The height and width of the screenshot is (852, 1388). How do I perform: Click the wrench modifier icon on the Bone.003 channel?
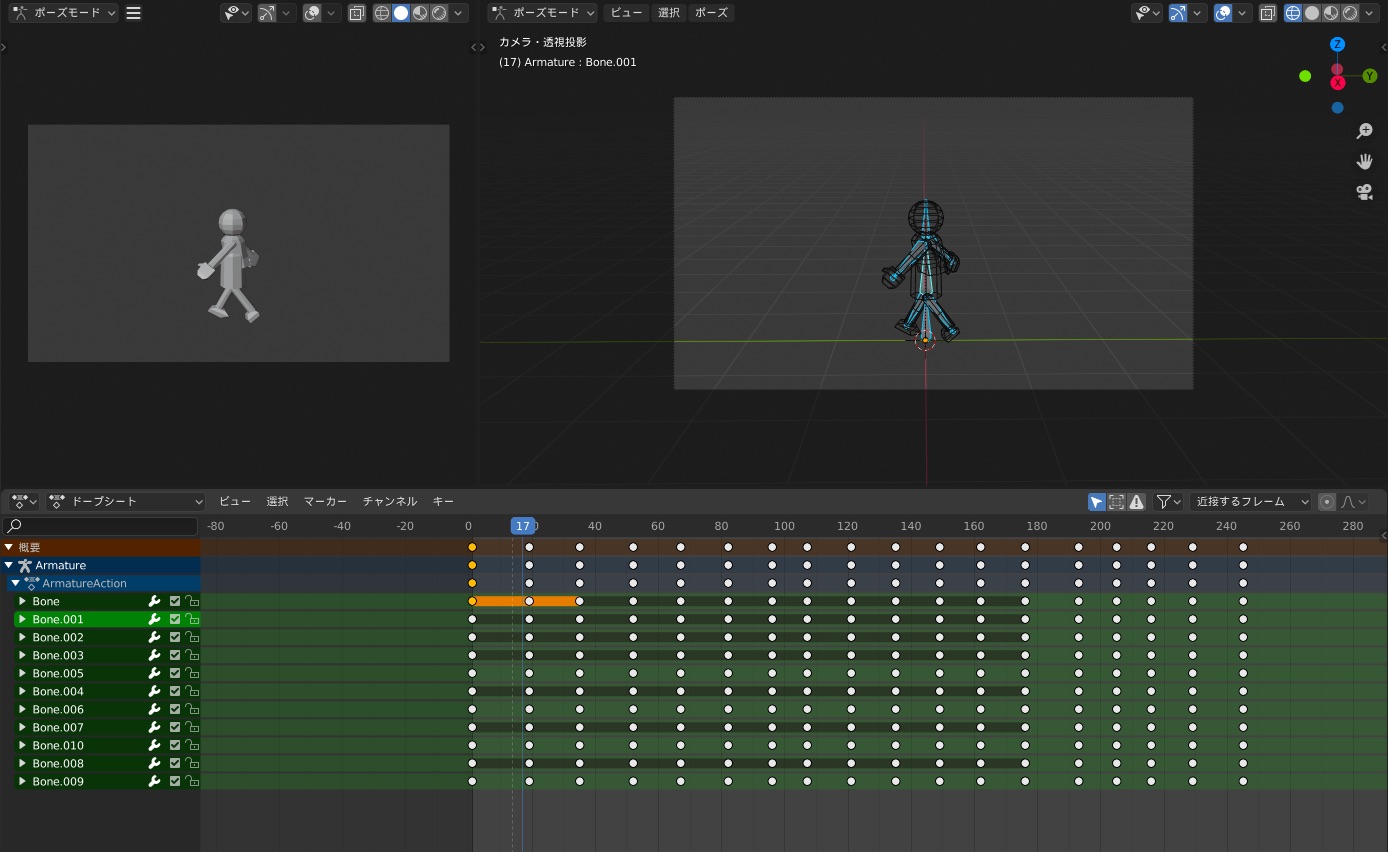pyautogui.click(x=154, y=656)
